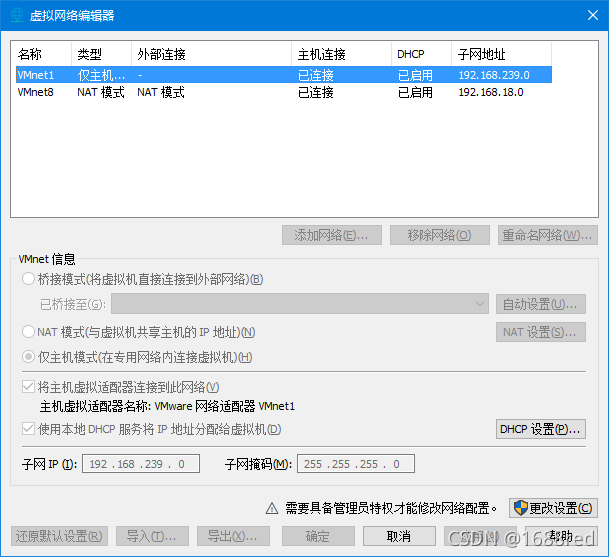Click 更改设置 shield button
The height and width of the screenshot is (557, 609).
(x=553, y=508)
